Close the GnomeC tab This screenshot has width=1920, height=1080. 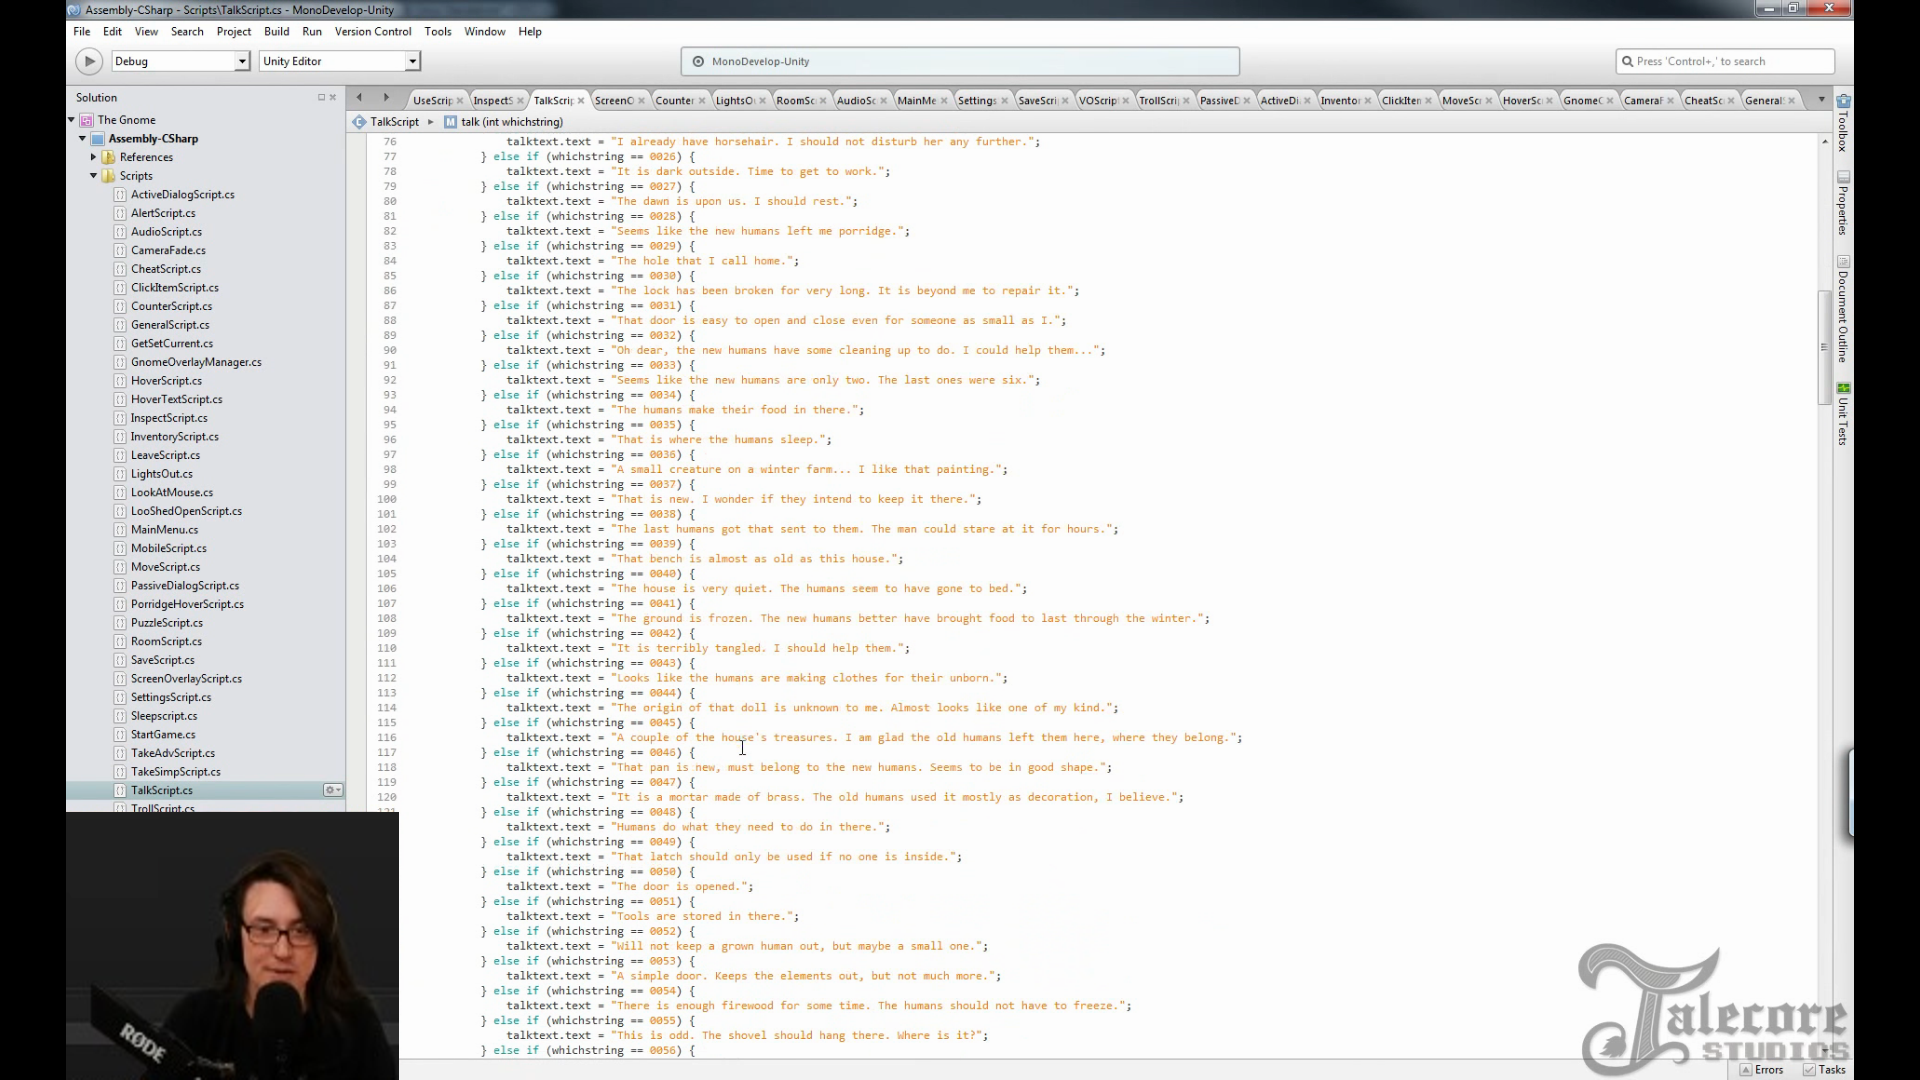point(1609,100)
